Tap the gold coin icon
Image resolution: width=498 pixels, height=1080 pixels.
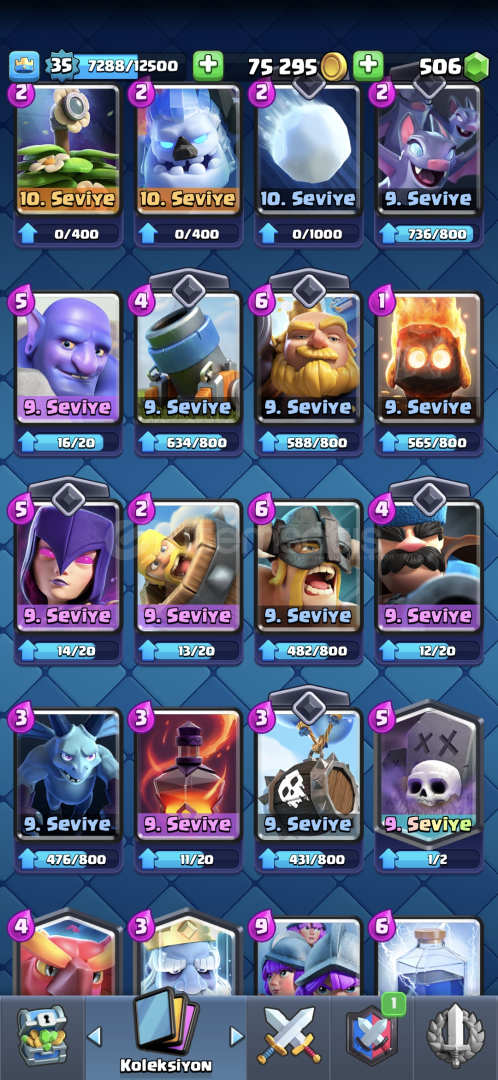click(335, 66)
